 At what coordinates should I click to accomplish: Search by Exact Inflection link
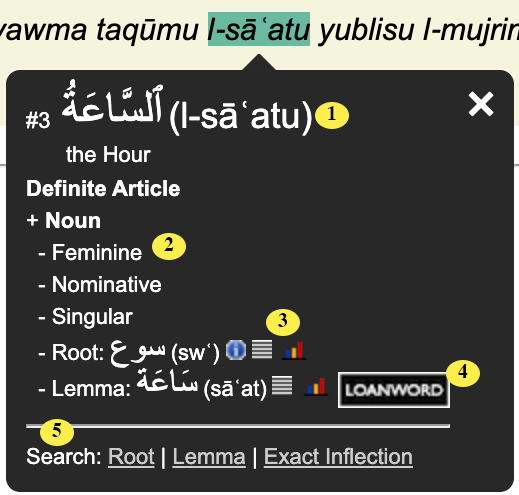[338, 456]
